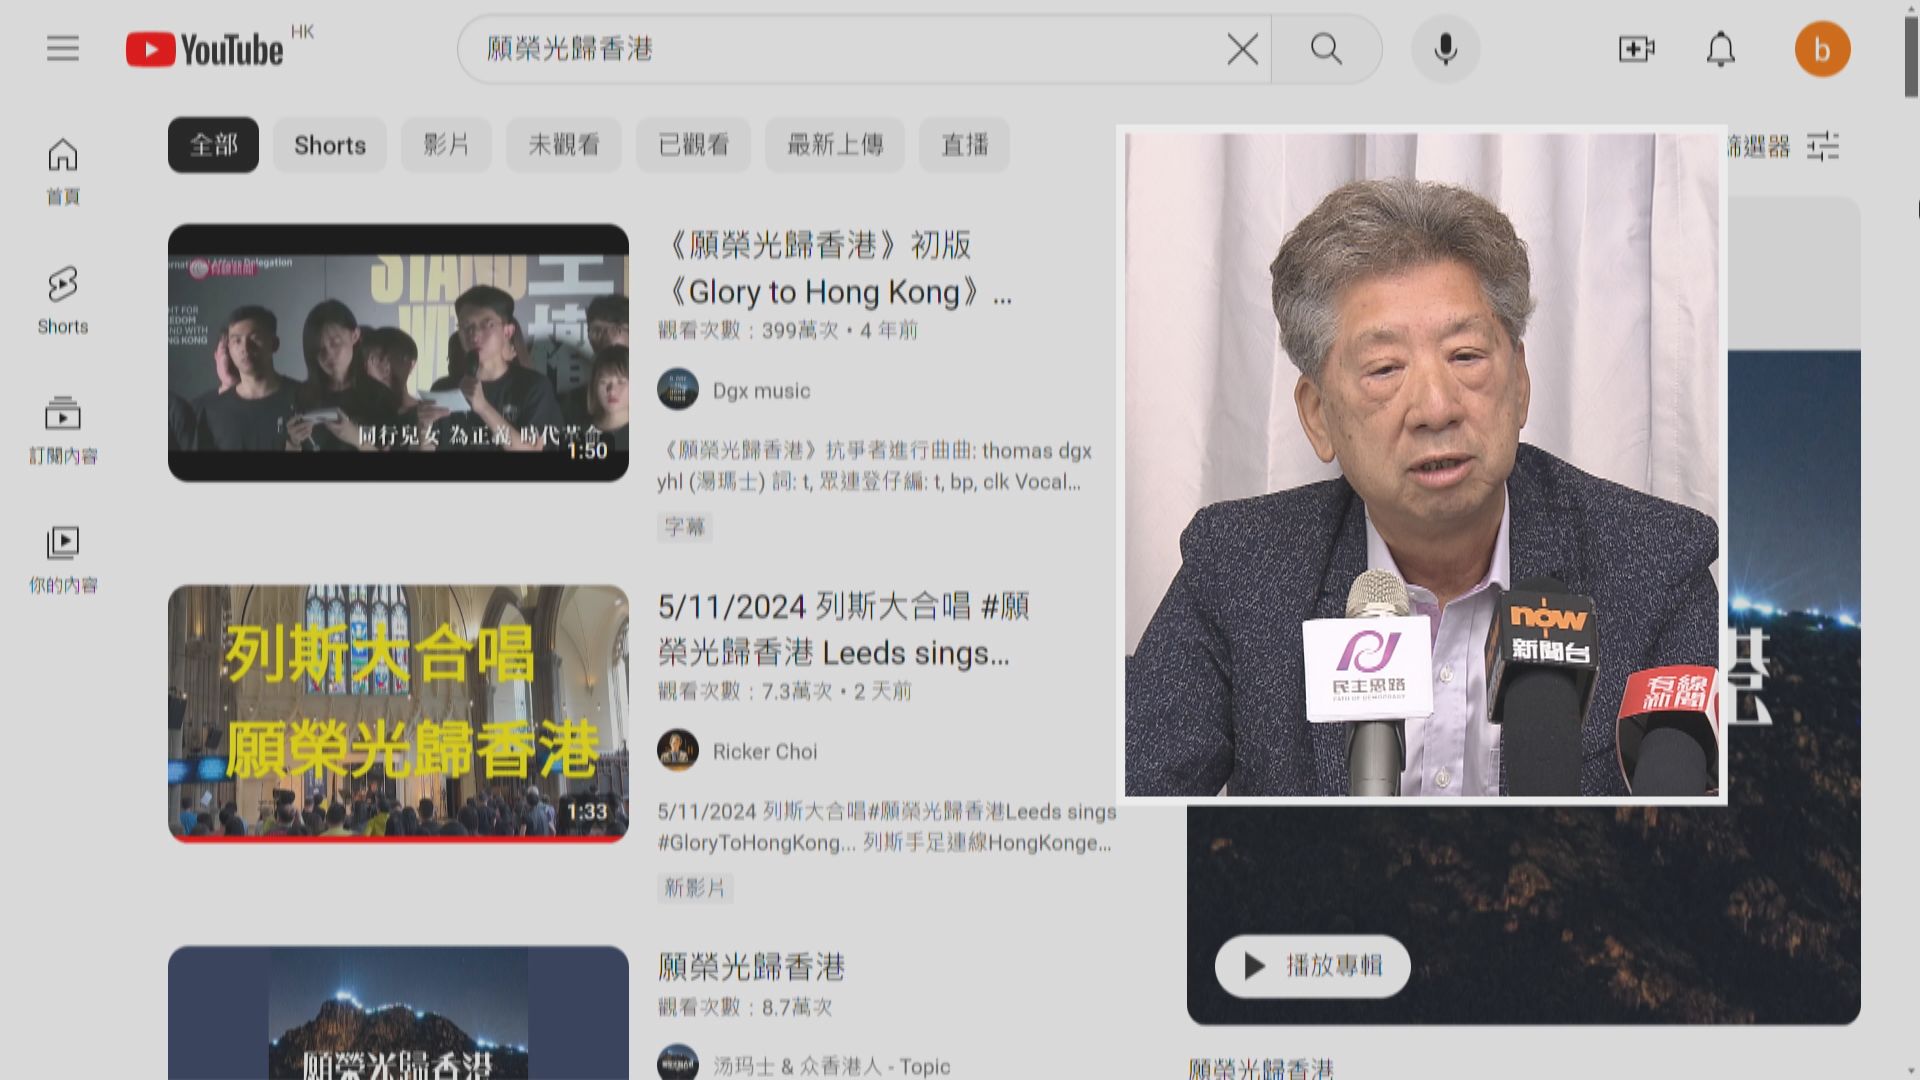Open thumbnail of Glory to Hong Kong 初版 video
The width and height of the screenshot is (1920, 1080).
pyautogui.click(x=398, y=352)
